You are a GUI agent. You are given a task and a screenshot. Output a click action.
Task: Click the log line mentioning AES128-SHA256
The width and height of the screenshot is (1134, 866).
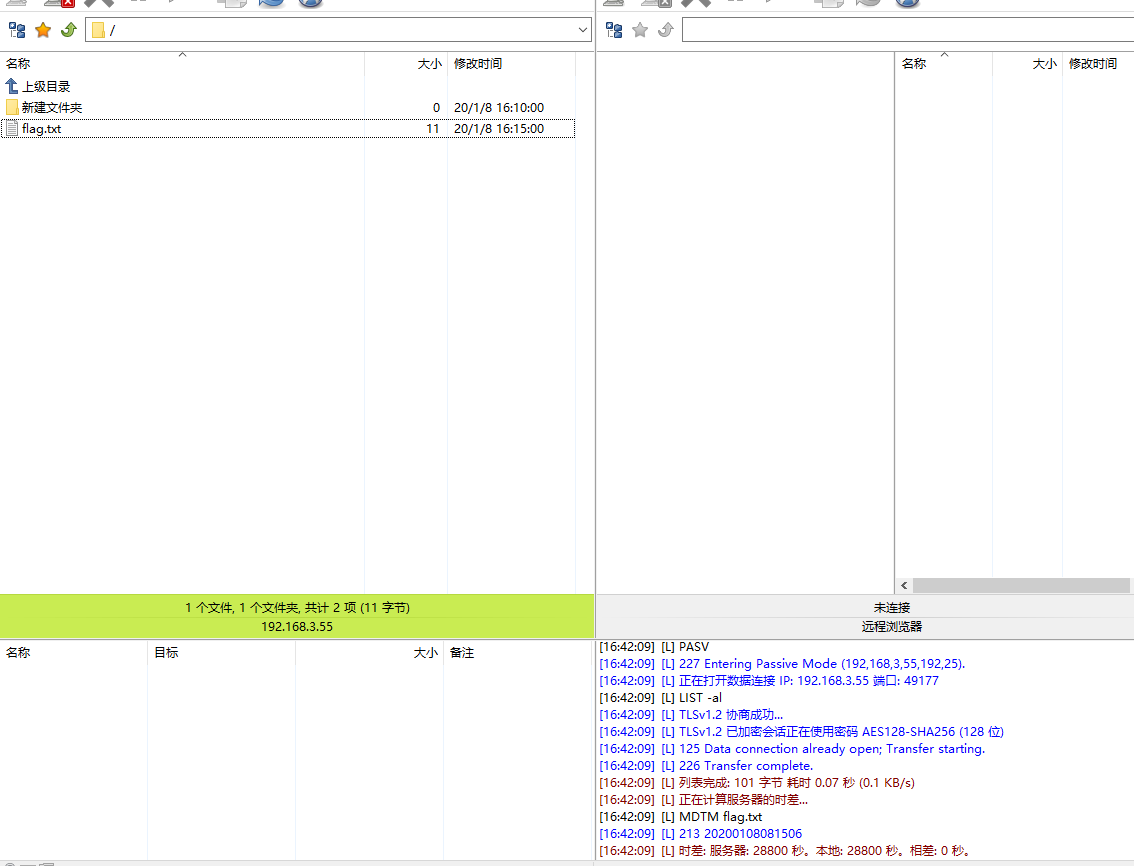point(801,731)
